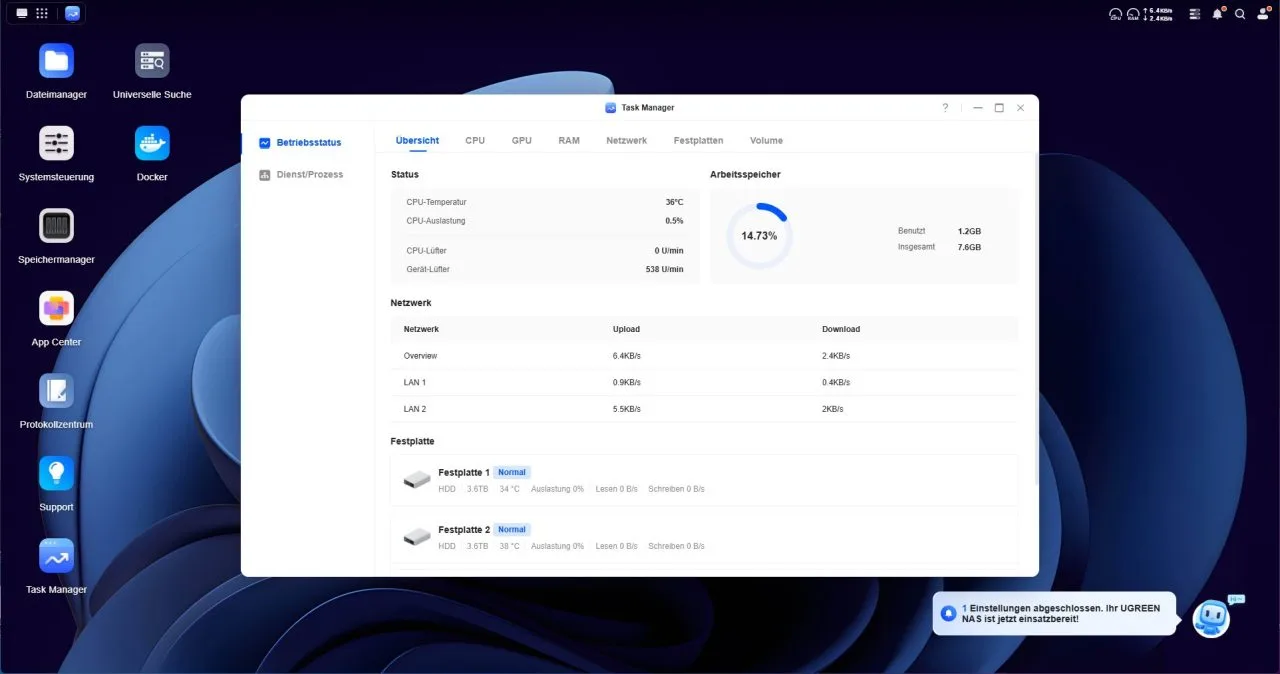
Task: Click the LAN 2 network row
Action: pyautogui.click(x=704, y=409)
